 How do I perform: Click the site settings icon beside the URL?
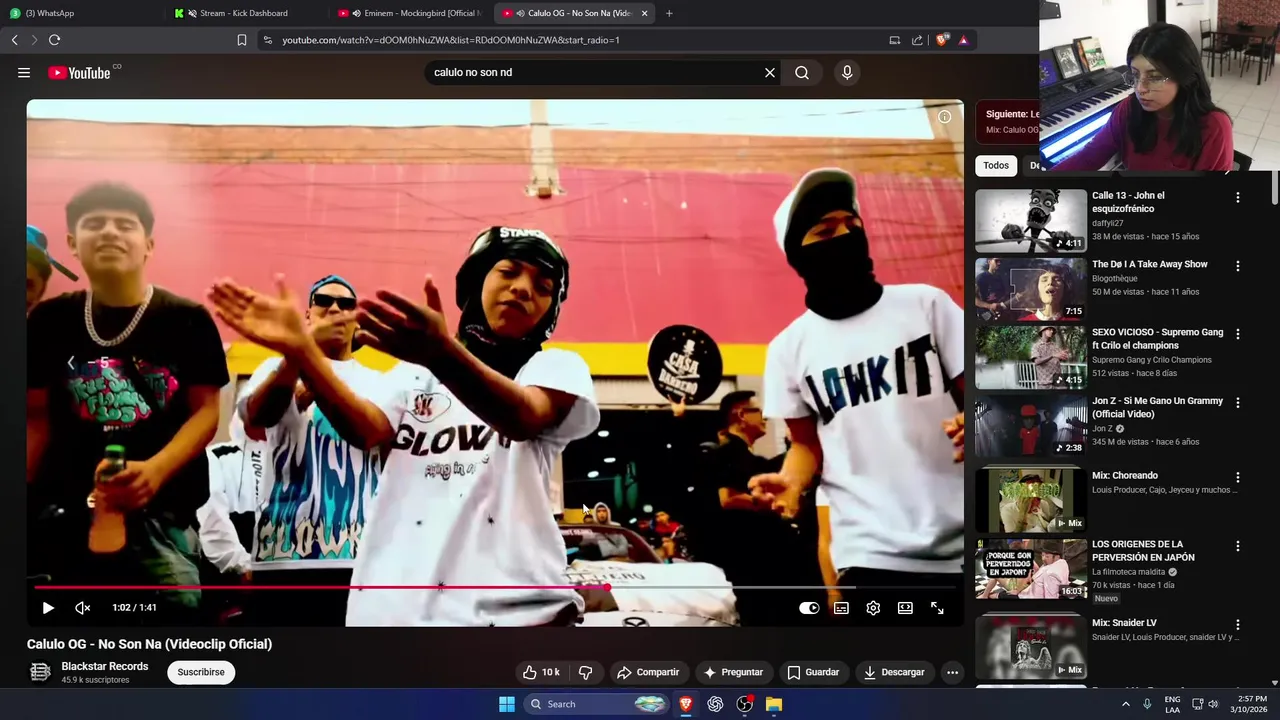pos(267,40)
